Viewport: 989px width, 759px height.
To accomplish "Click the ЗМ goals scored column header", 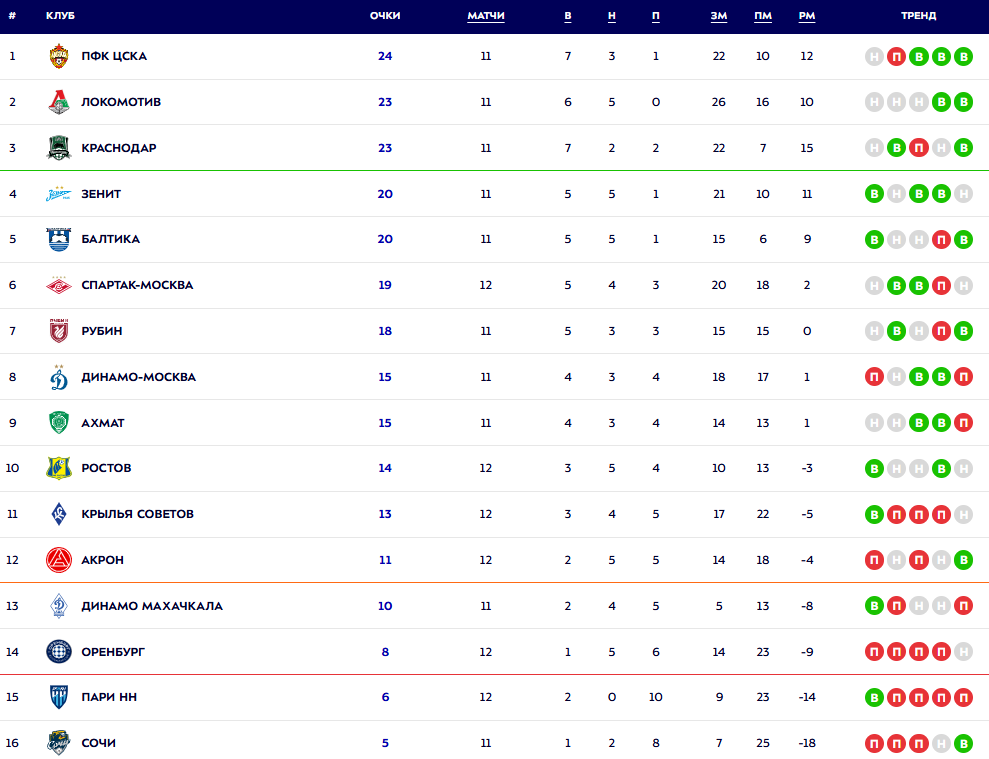I will 719,16.
